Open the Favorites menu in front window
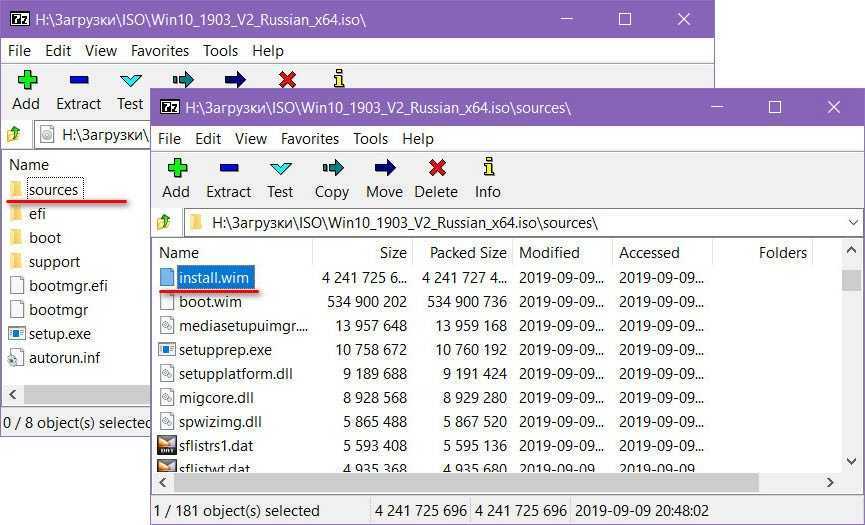Image resolution: width=865 pixels, height=525 pixels. (309, 139)
